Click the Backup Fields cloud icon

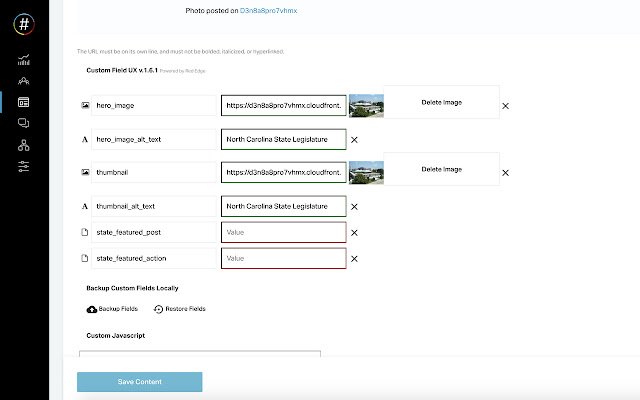point(91,309)
